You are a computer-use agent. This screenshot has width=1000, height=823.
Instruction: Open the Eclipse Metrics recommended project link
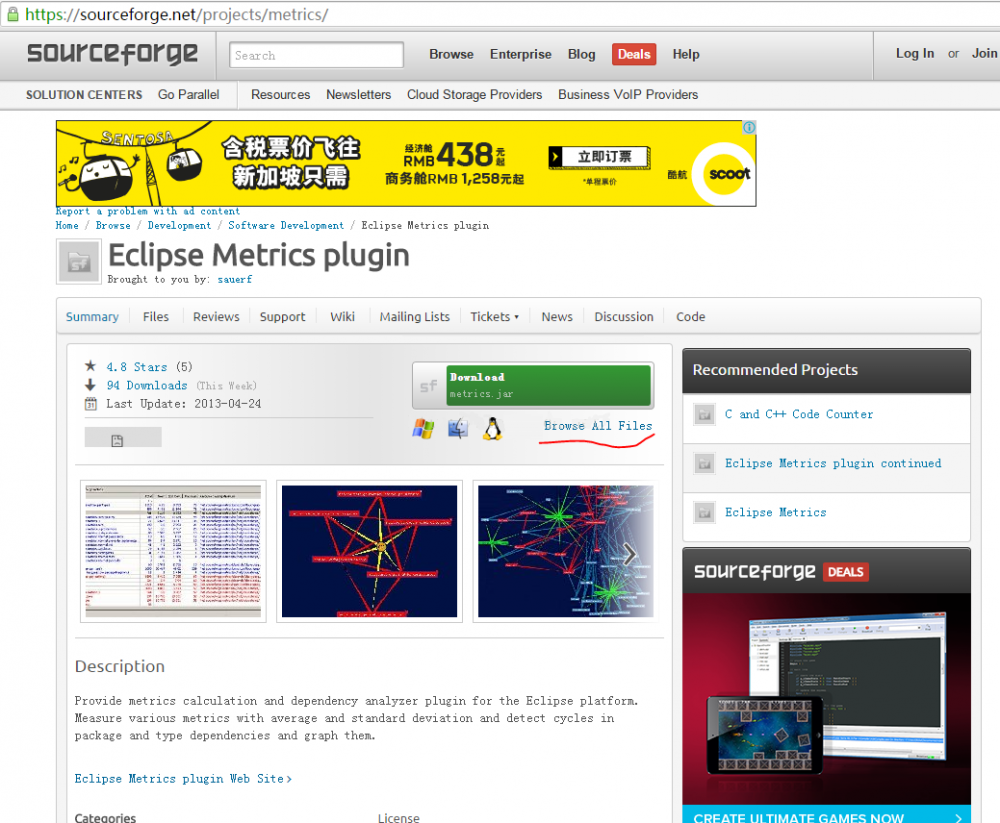[776, 512]
